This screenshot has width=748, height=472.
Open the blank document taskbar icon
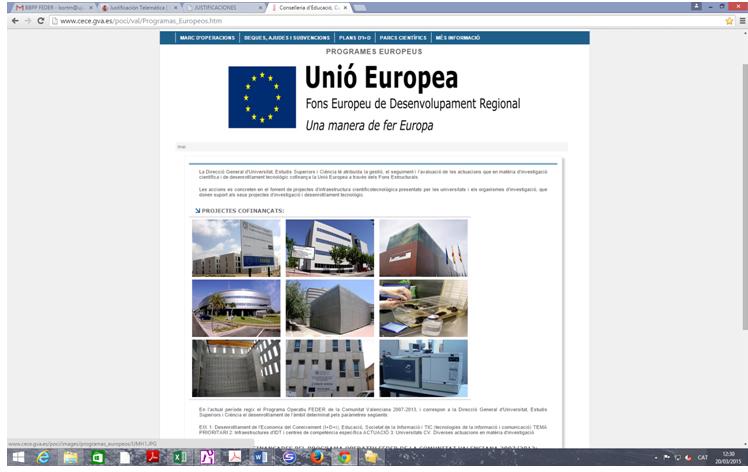point(125,457)
